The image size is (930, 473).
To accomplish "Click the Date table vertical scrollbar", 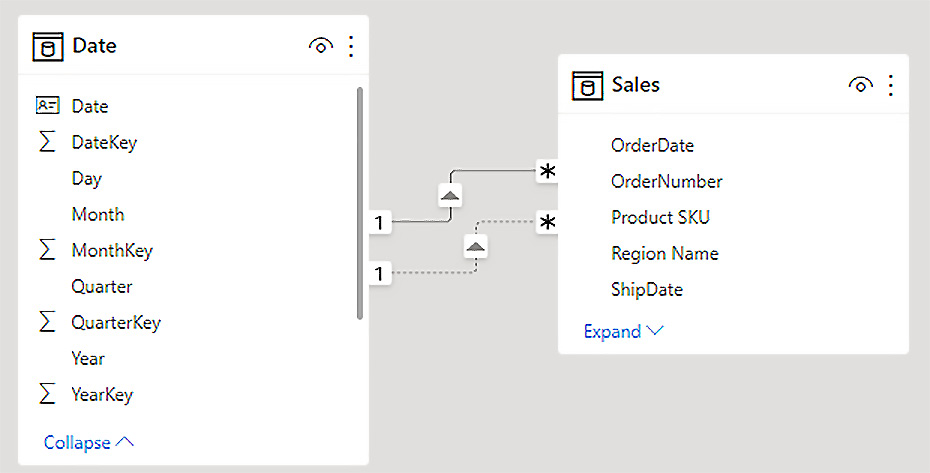I will [360, 200].
